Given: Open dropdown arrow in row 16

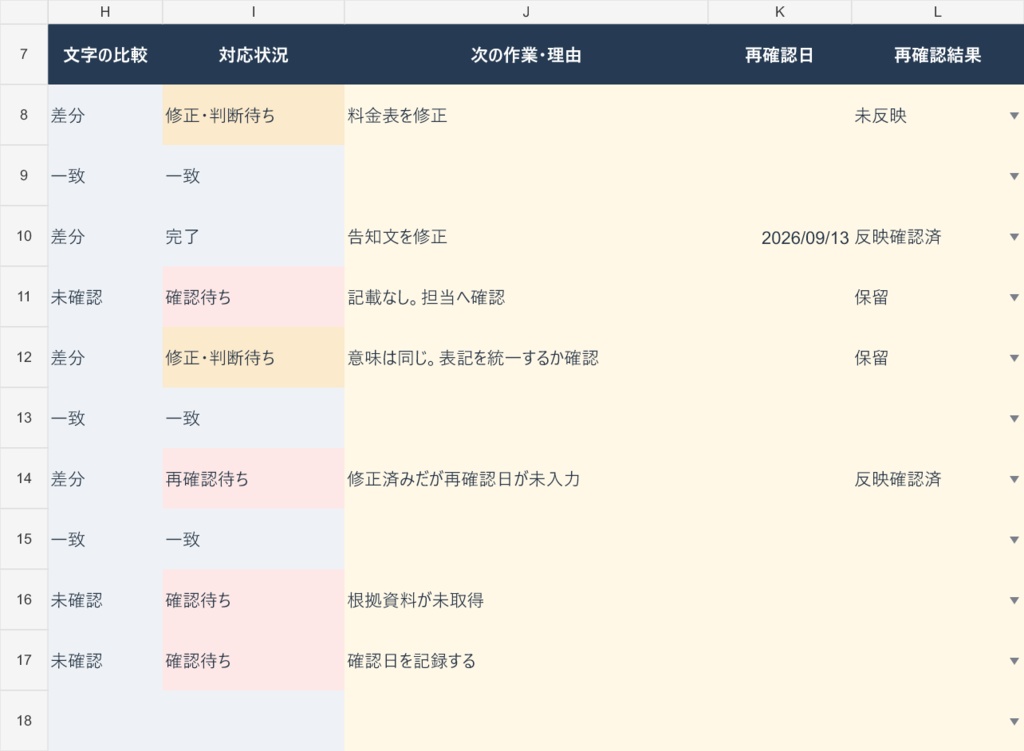Looking at the screenshot, I should pyautogui.click(x=1014, y=600).
